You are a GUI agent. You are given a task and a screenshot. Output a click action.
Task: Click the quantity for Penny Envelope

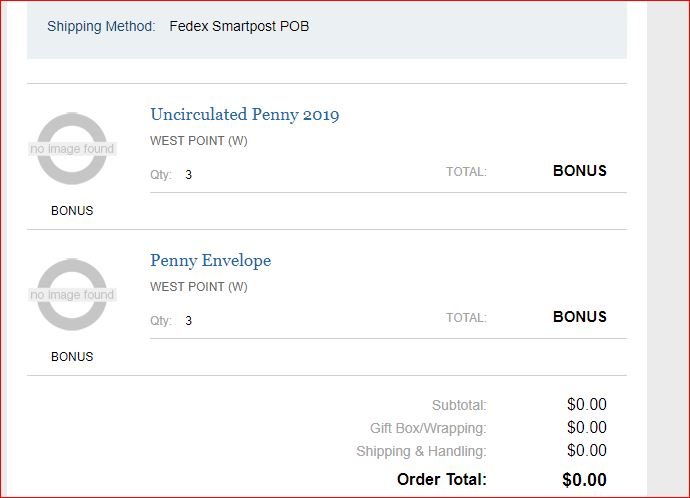(188, 321)
